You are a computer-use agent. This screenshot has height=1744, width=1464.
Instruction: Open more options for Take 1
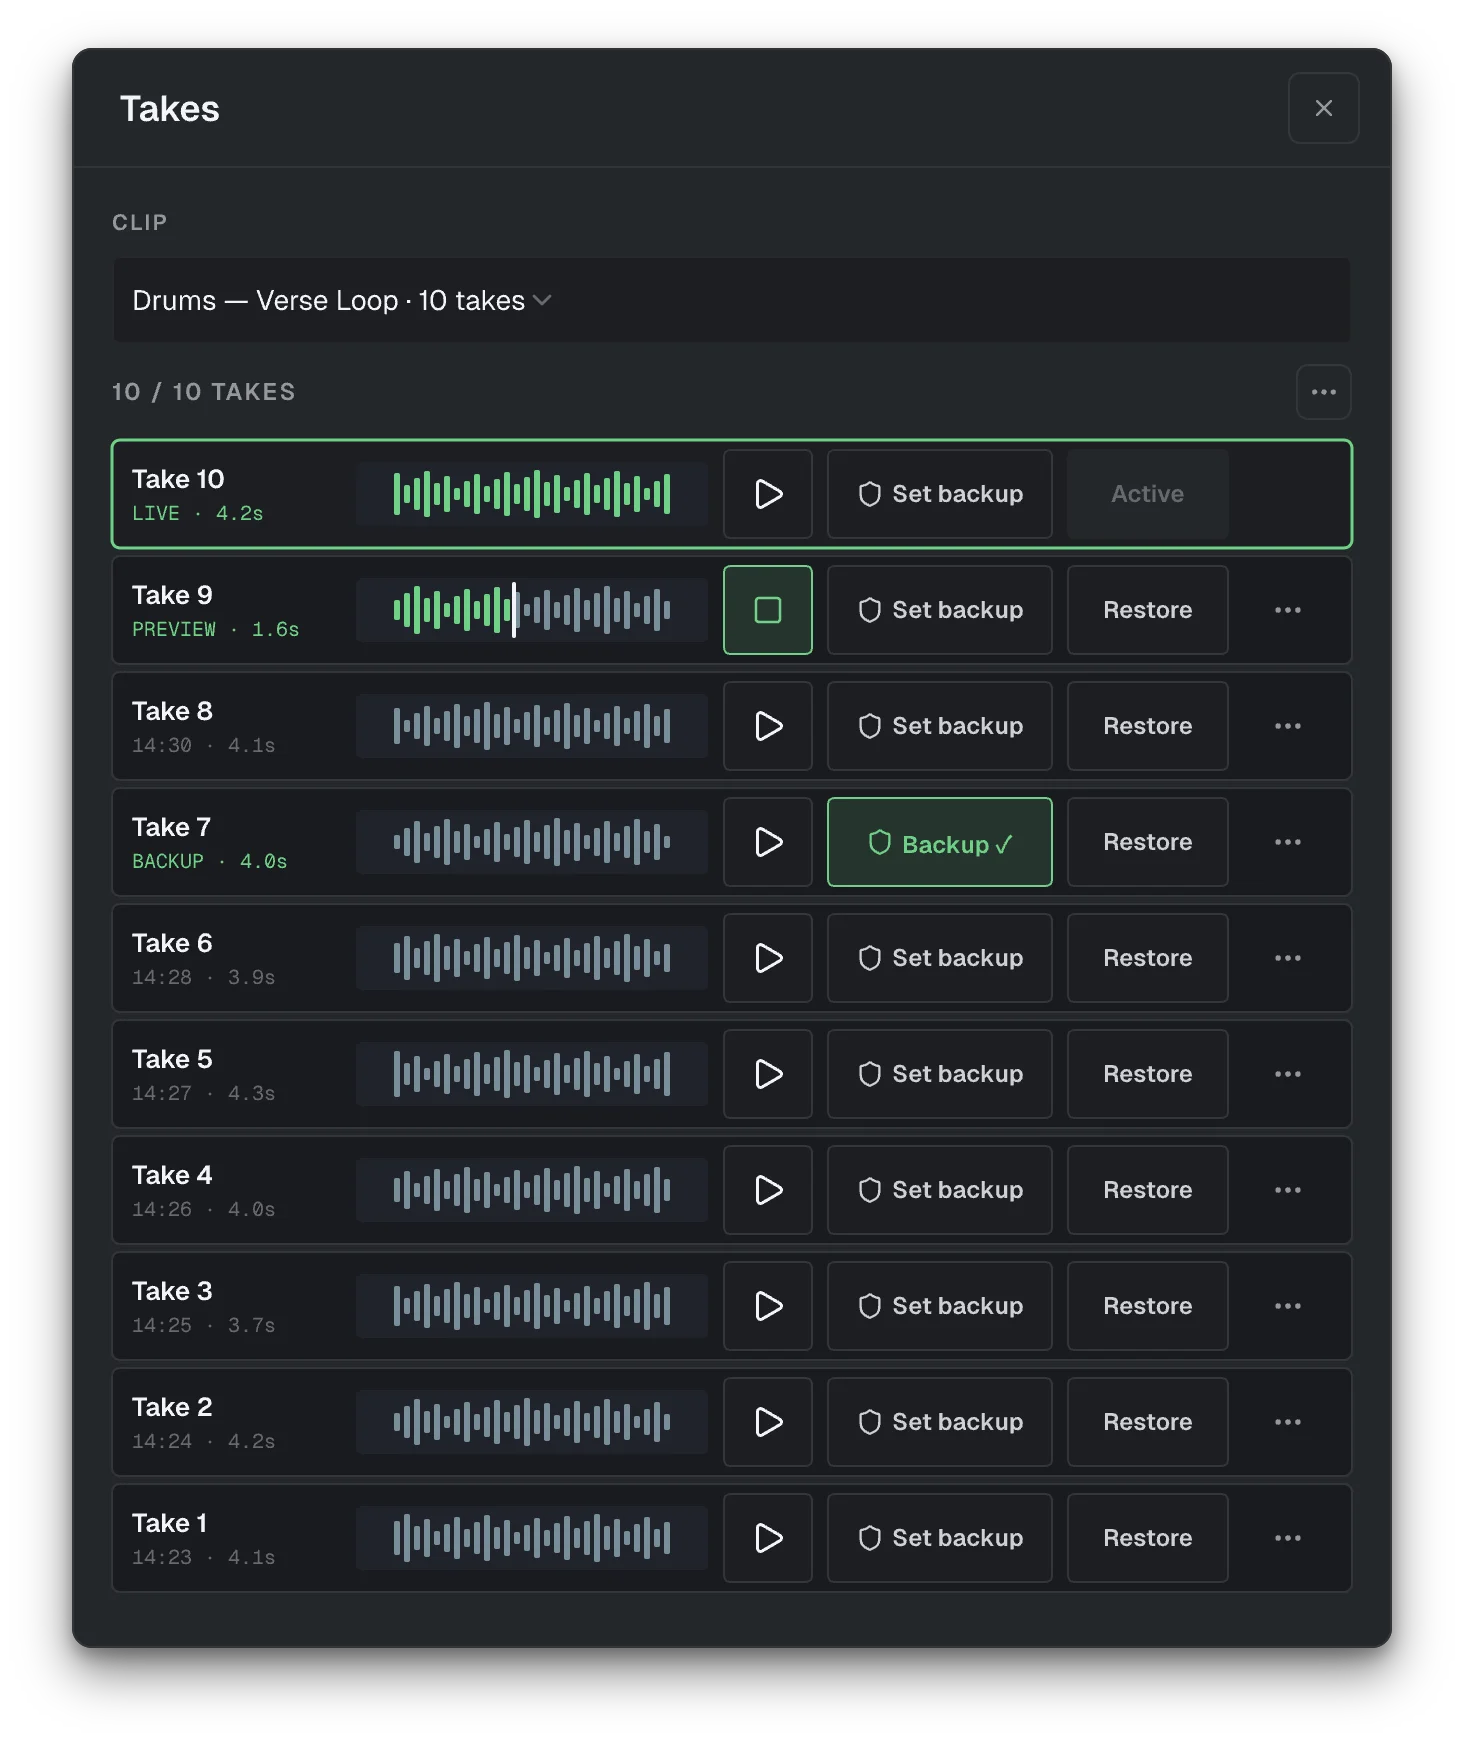pos(1288,1538)
